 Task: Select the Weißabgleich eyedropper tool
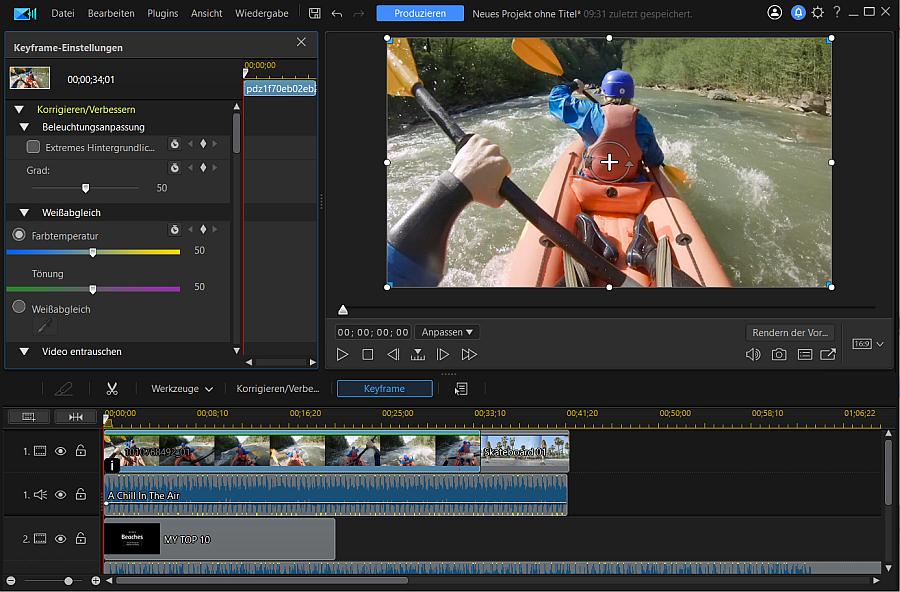click(x=42, y=327)
